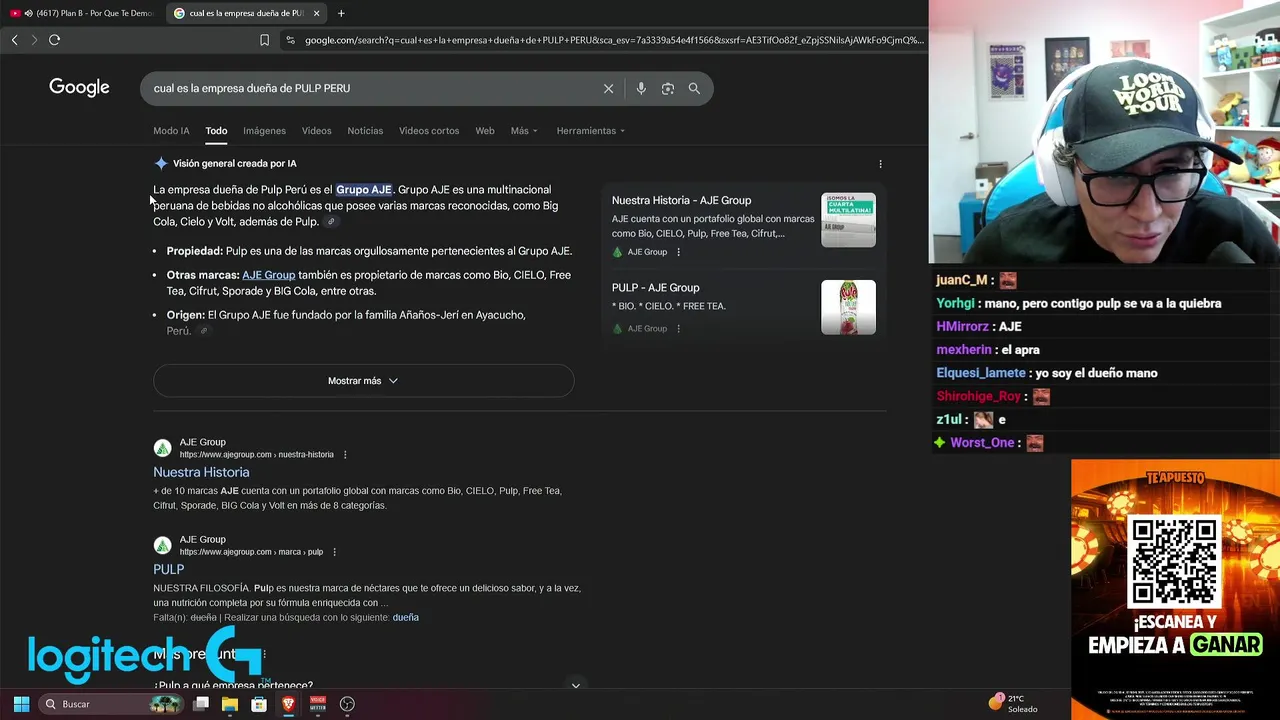Screen dimensions: 1280x720
Task: Start voice search with the microphone icon
Action: tap(641, 88)
